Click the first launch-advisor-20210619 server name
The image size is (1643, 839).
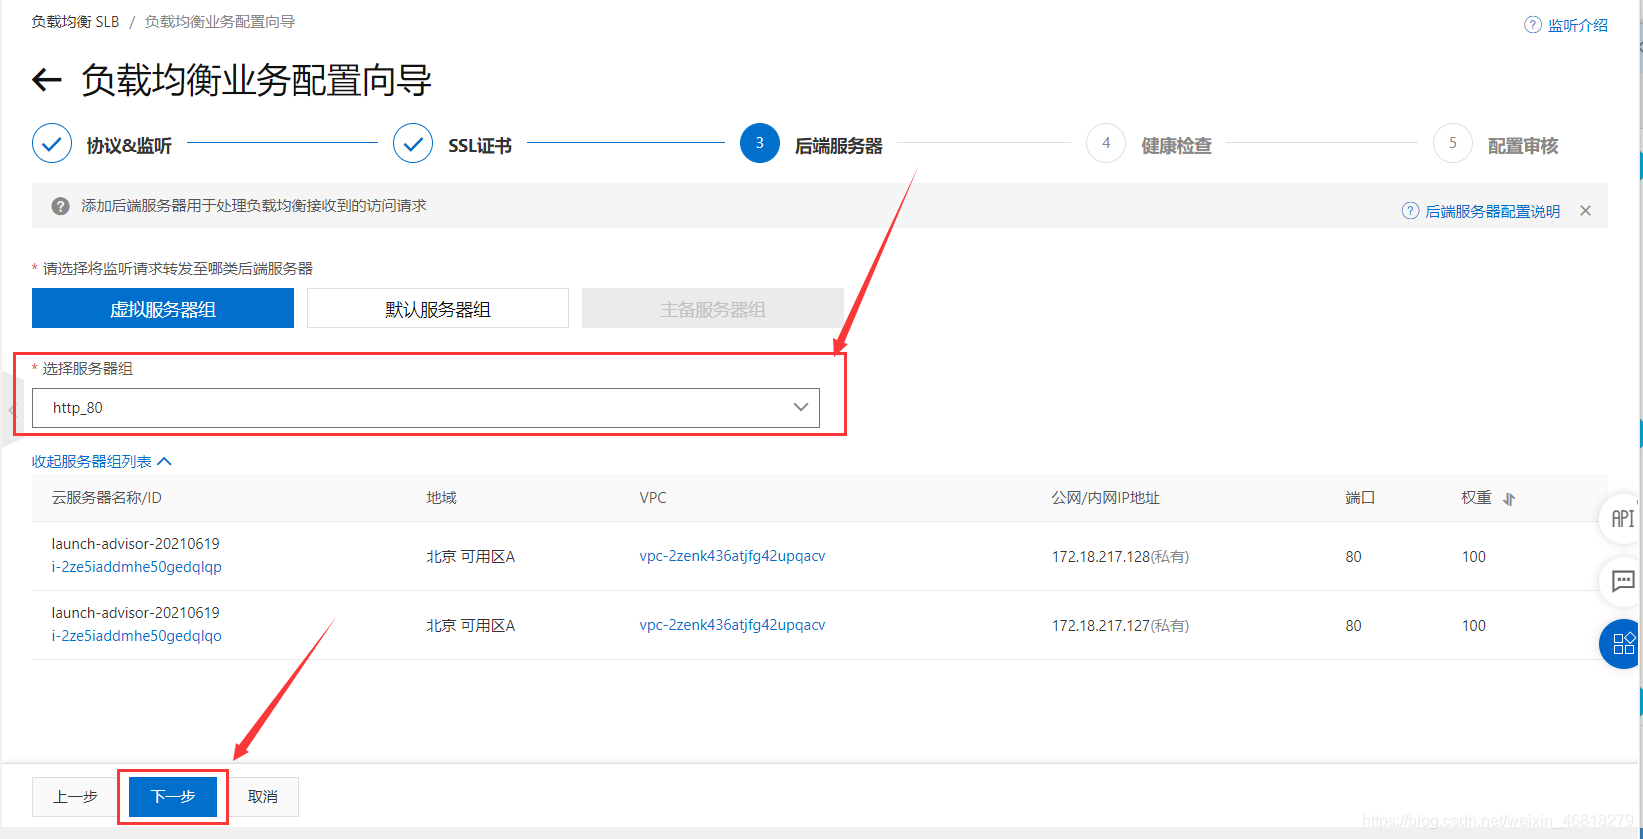(x=135, y=544)
